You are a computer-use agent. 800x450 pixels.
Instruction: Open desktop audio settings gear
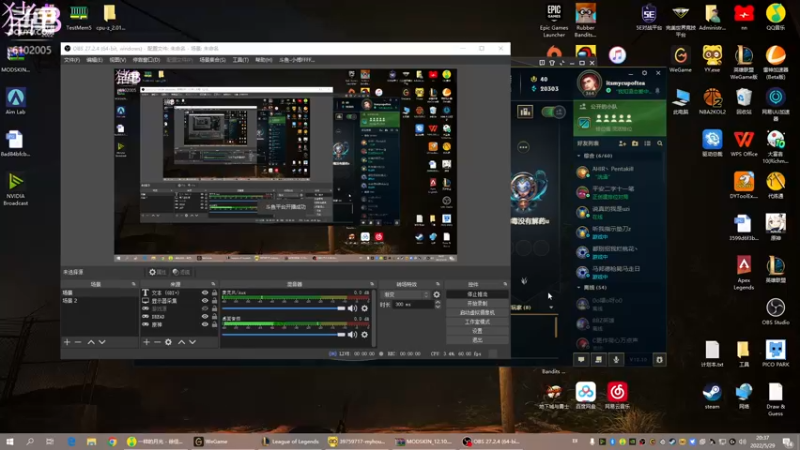point(365,335)
